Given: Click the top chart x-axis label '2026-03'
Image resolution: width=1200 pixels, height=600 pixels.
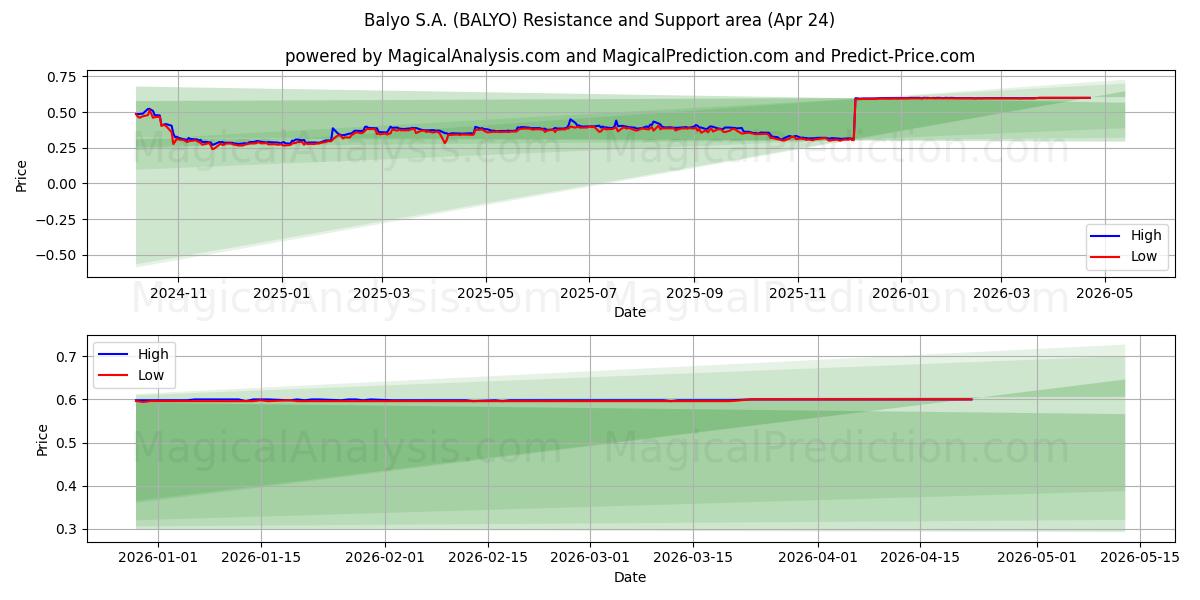Looking at the screenshot, I should pos(1001,293).
